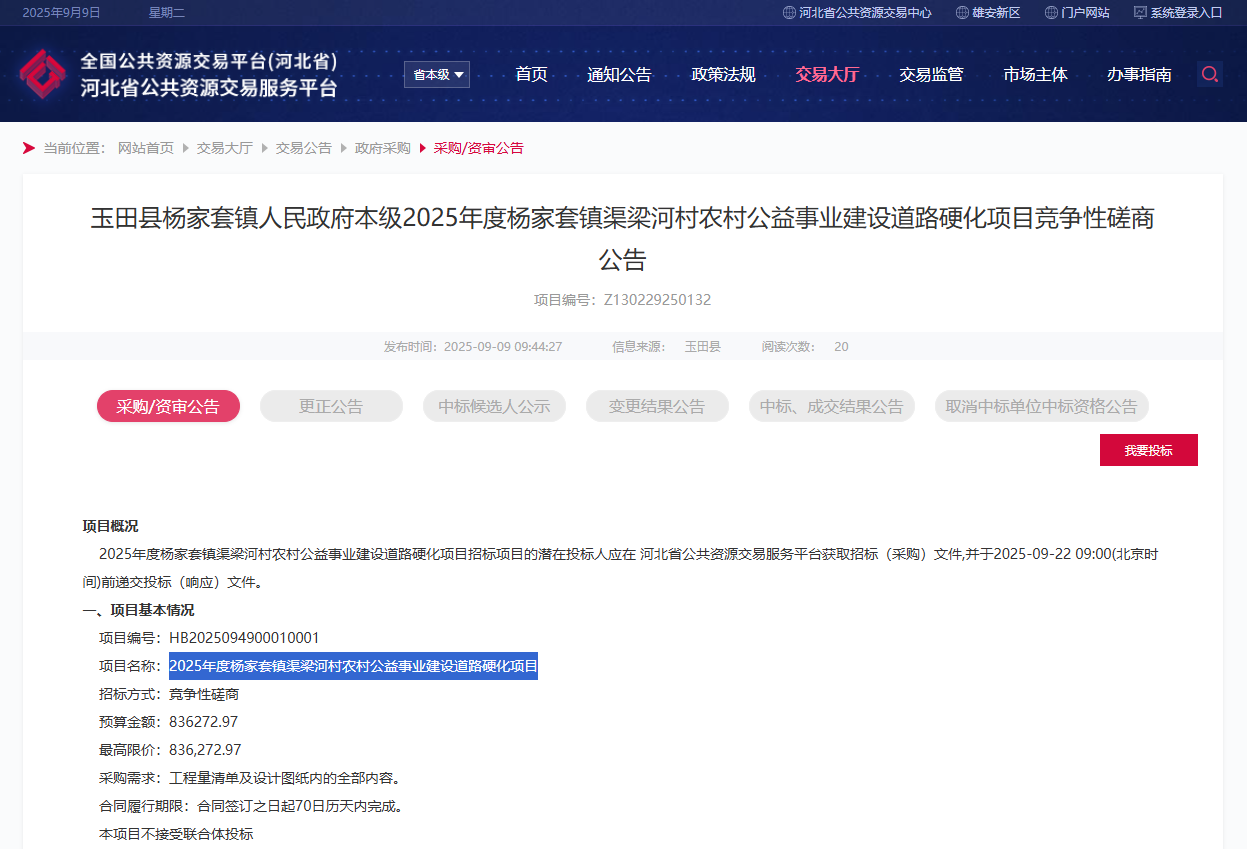The height and width of the screenshot is (849, 1247).
Task: Click the 交易大厅 breadcrumb link
Action: [224, 148]
